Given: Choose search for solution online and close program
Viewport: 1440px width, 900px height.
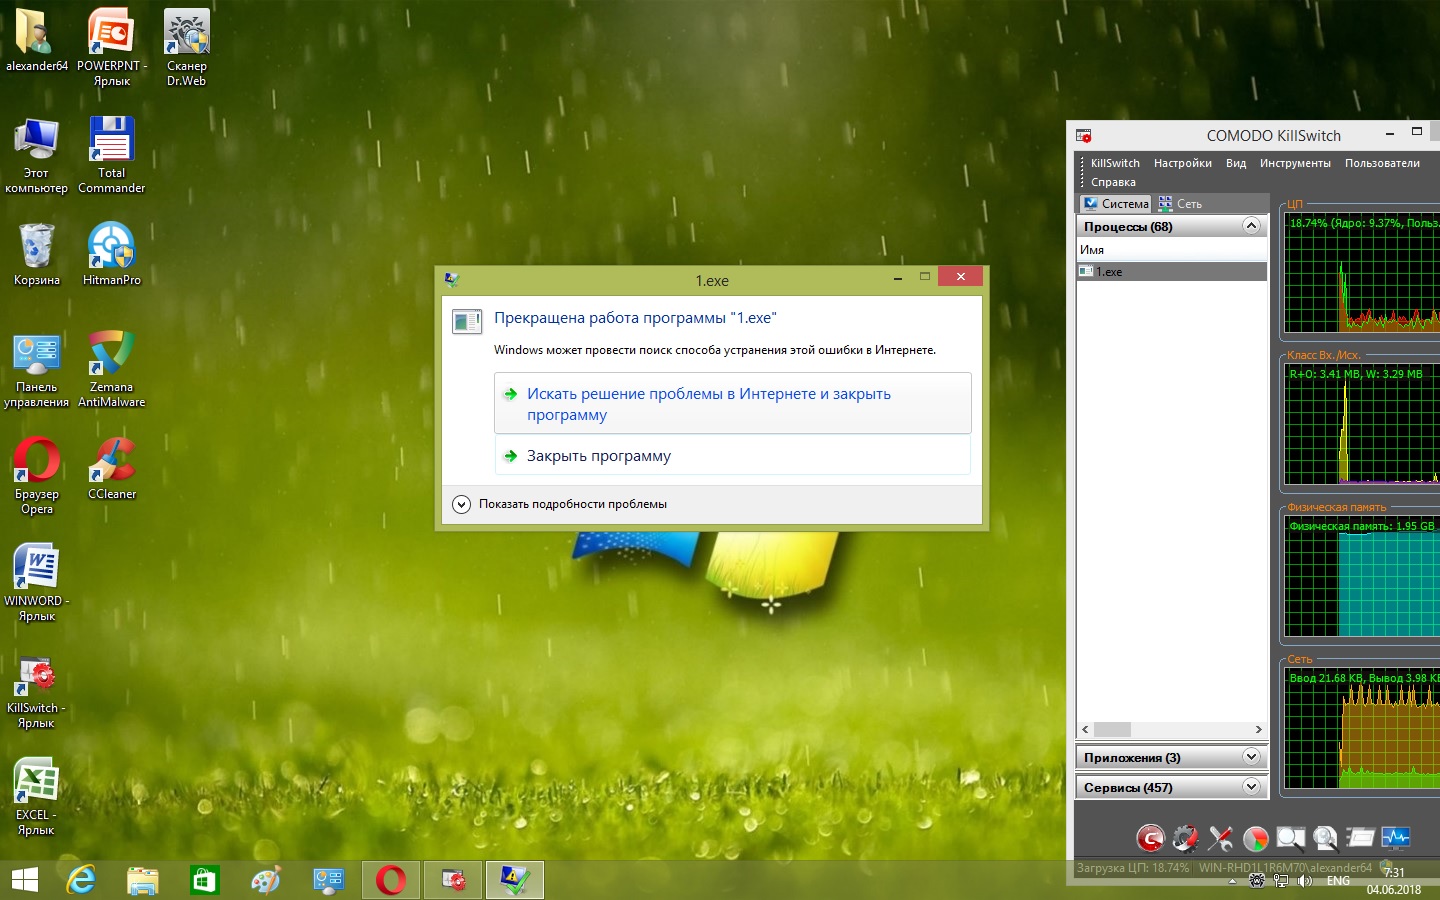Looking at the screenshot, I should [x=708, y=404].
